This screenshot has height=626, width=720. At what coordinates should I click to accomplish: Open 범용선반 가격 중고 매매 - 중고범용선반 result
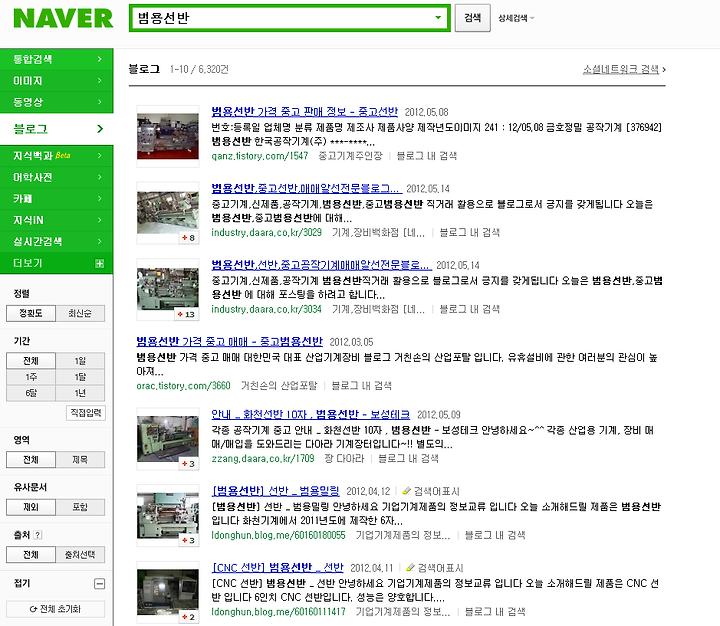tap(230, 342)
